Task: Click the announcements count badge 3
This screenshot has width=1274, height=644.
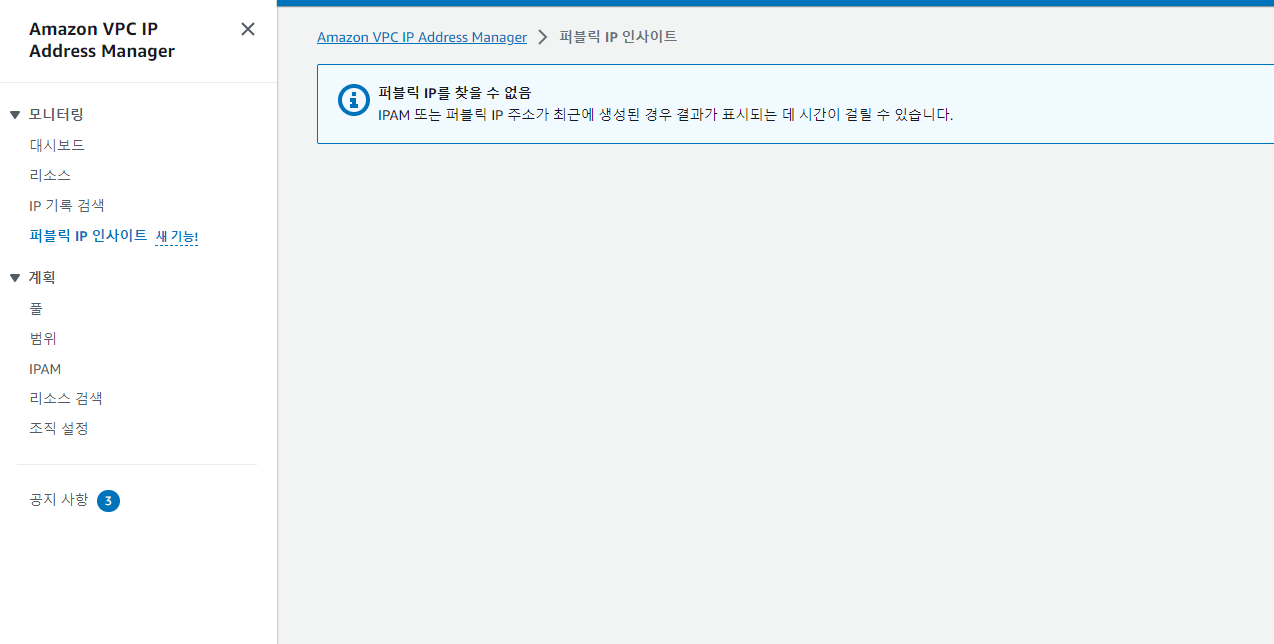Action: pyautogui.click(x=109, y=501)
